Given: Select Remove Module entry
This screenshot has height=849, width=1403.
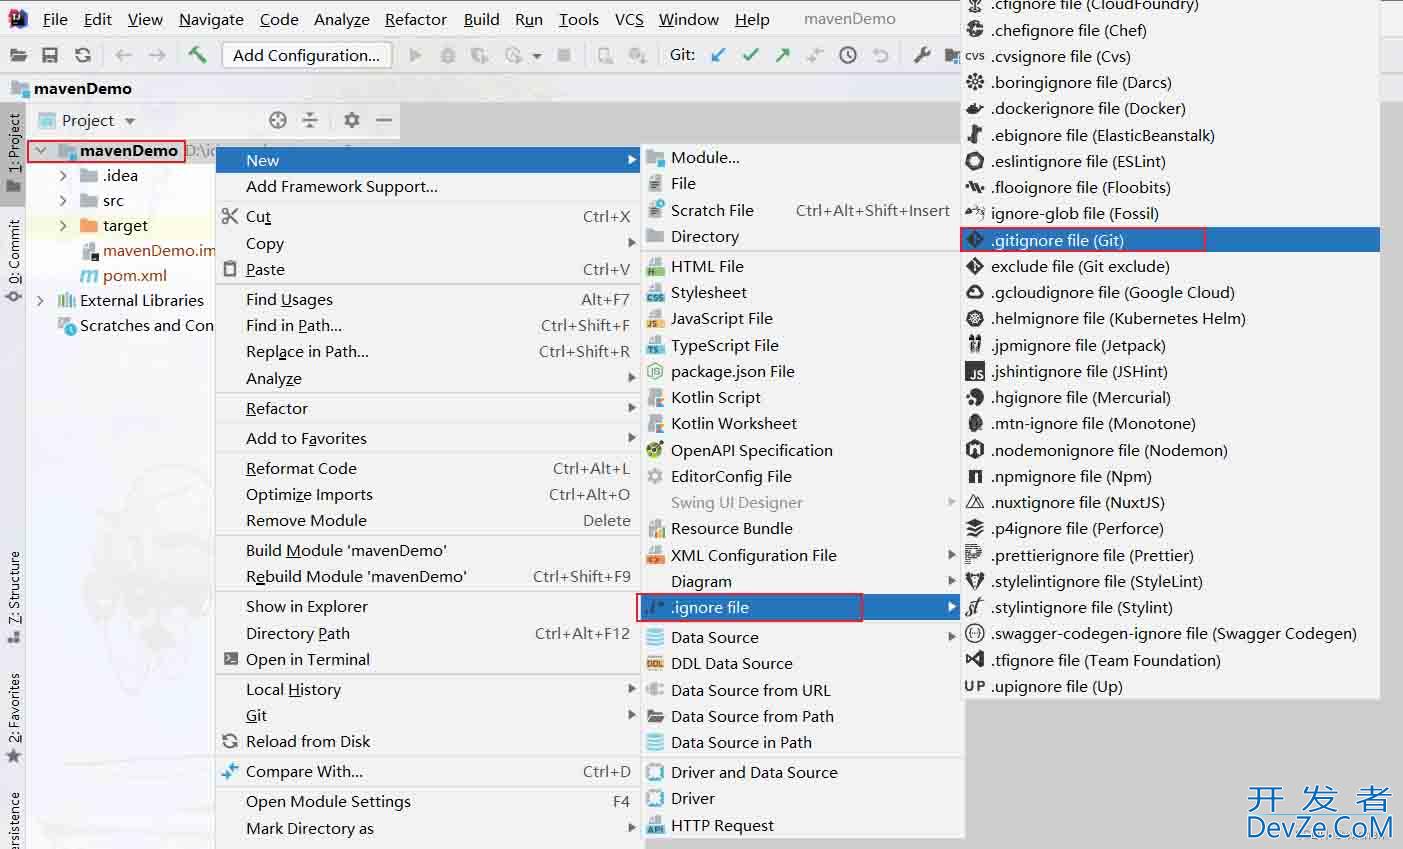Looking at the screenshot, I should tap(428, 520).
